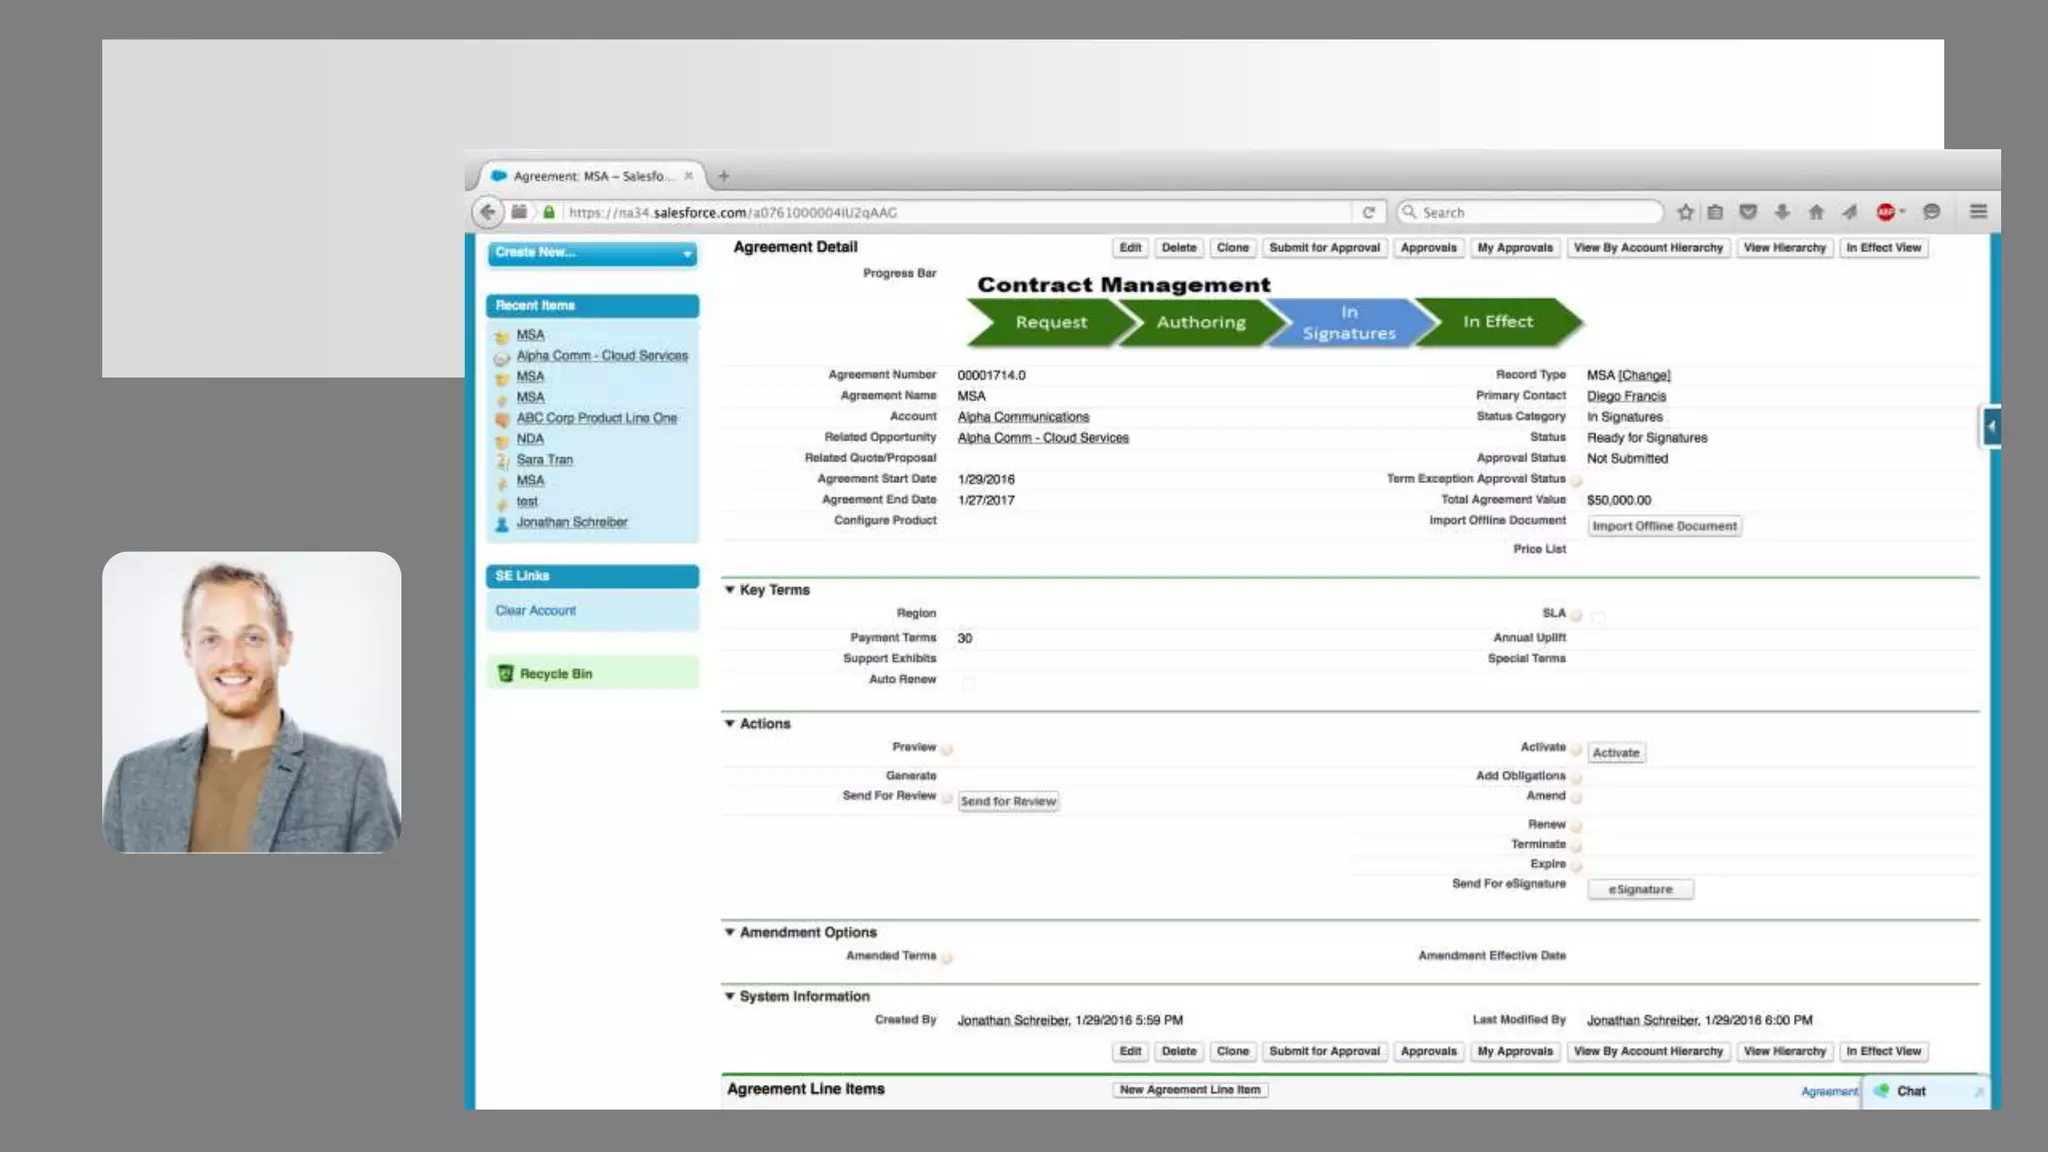Image resolution: width=2048 pixels, height=1152 pixels.
Task: Open the Create New dropdown
Action: click(592, 253)
